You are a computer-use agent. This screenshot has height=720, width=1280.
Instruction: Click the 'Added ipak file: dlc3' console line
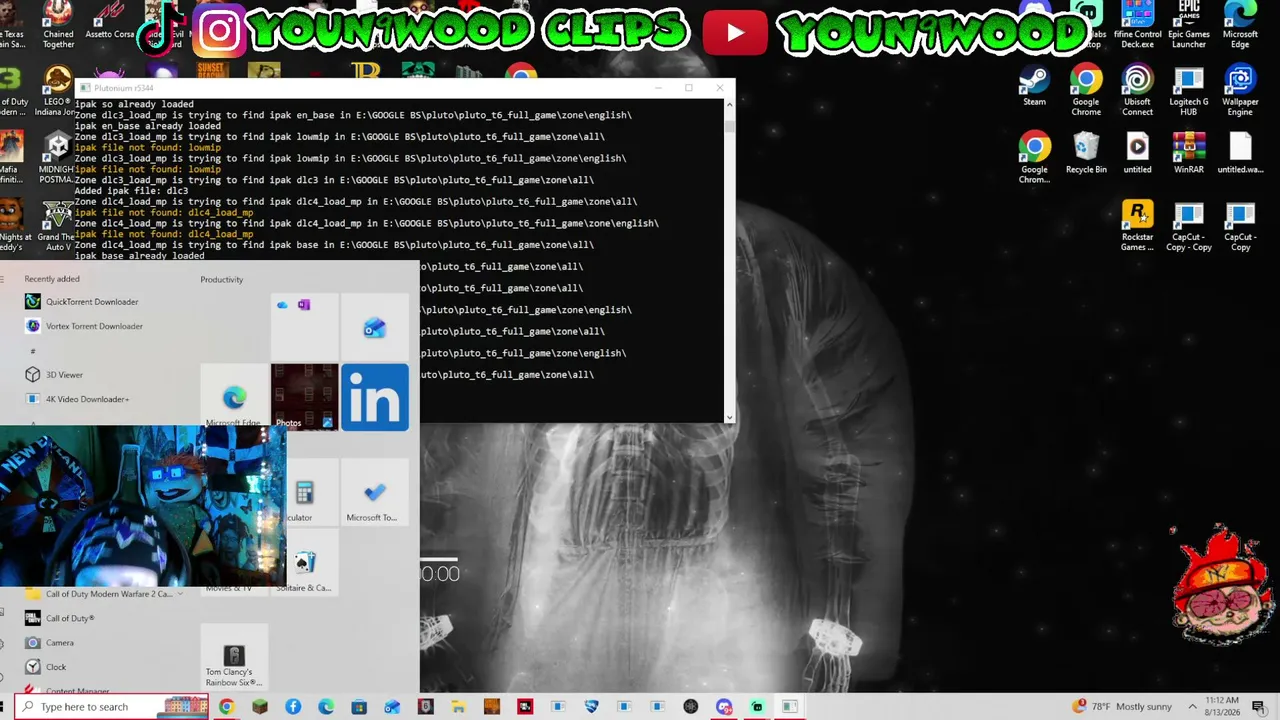click(131, 191)
